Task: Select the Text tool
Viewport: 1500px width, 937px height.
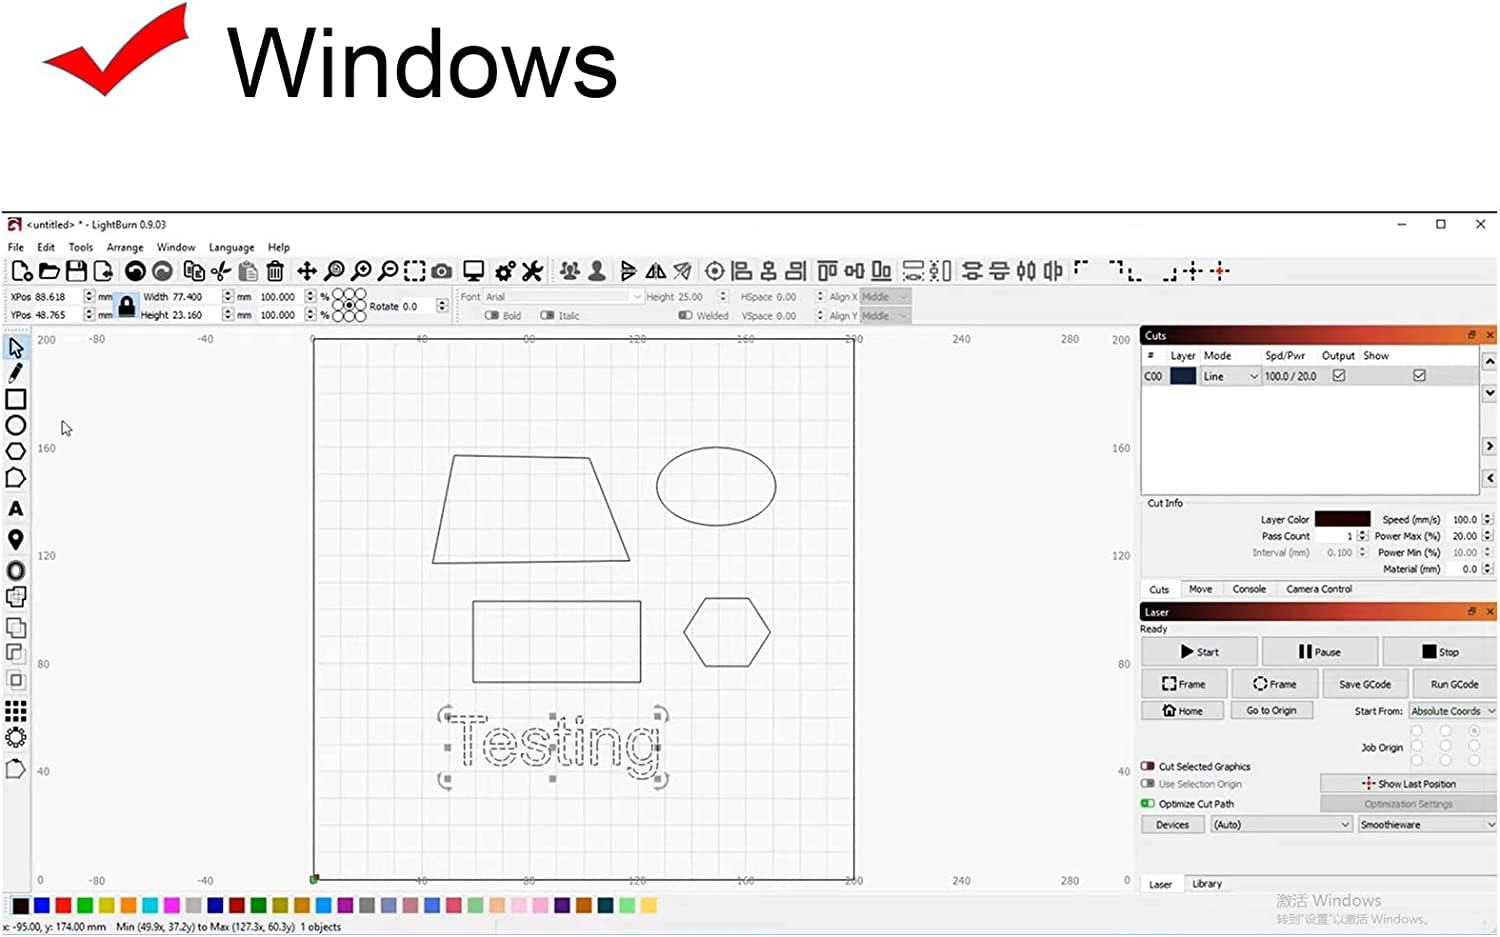Action: click(x=16, y=509)
